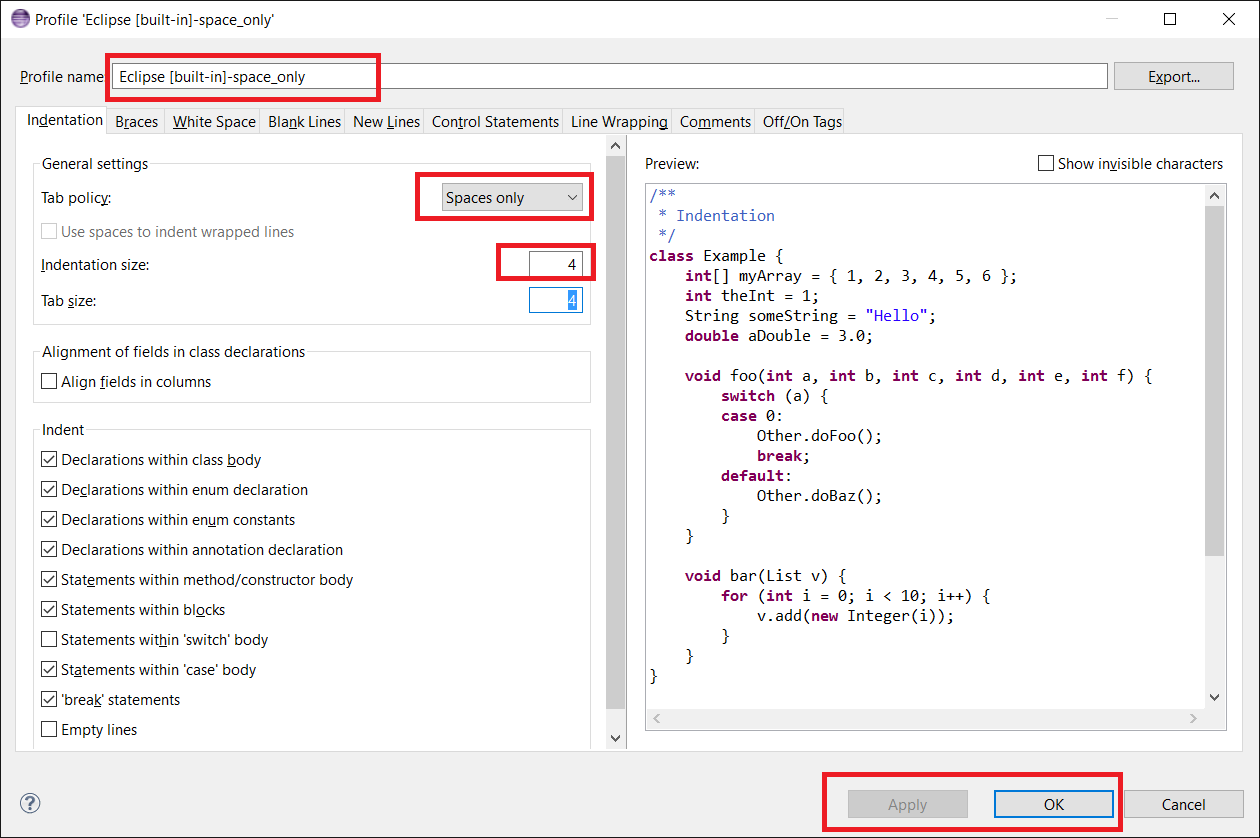
Task: Check the Empty lines option
Action: coord(48,729)
